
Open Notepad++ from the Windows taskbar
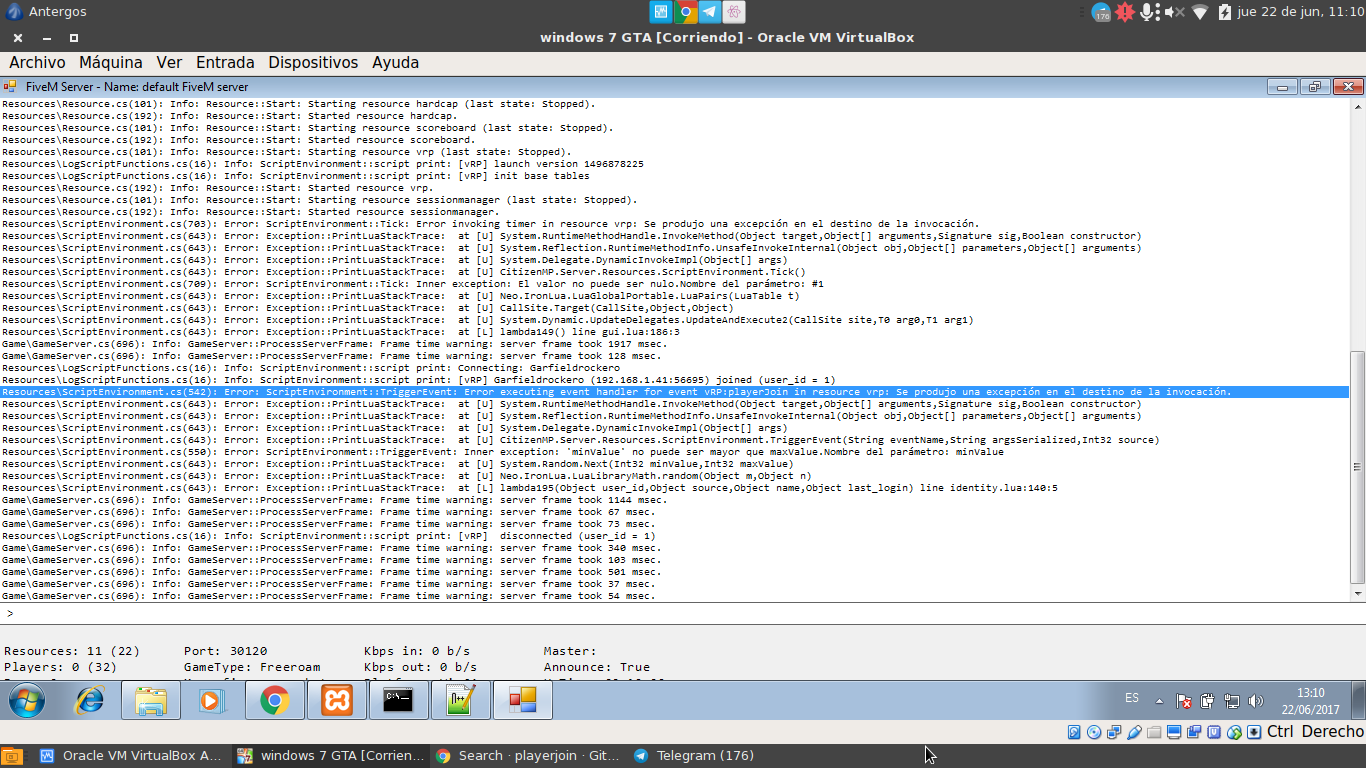click(x=461, y=701)
